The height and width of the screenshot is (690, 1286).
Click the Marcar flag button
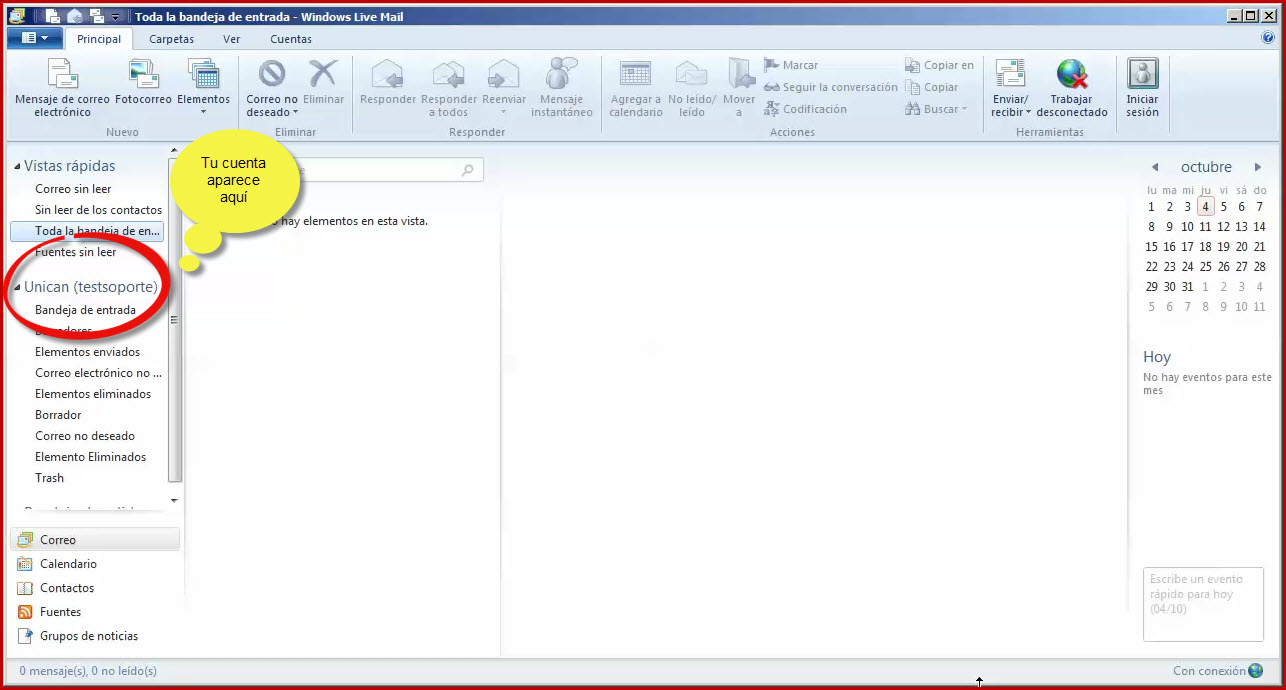click(x=791, y=65)
